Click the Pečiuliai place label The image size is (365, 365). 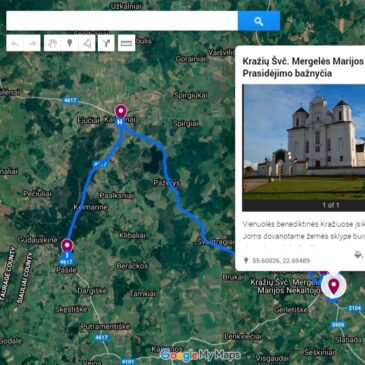(x=37, y=194)
